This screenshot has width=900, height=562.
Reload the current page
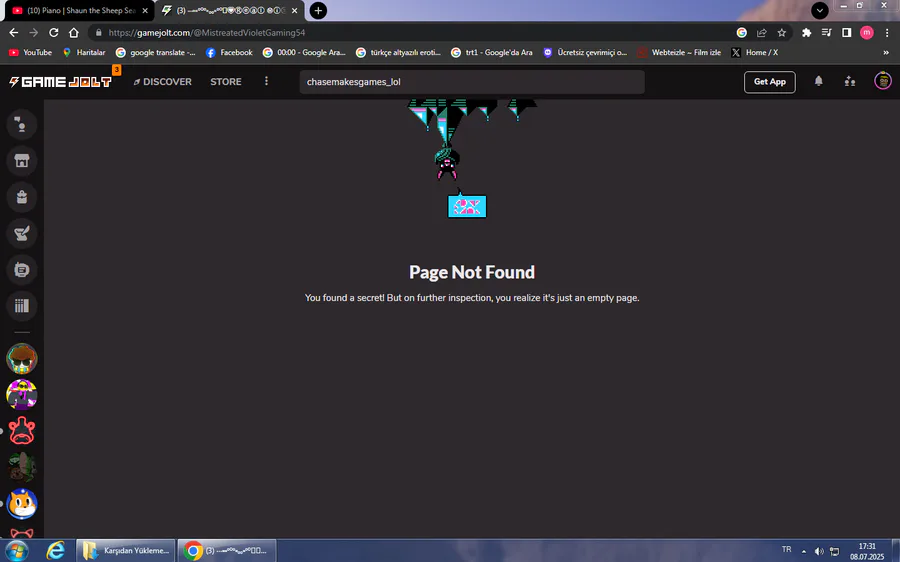point(53,33)
